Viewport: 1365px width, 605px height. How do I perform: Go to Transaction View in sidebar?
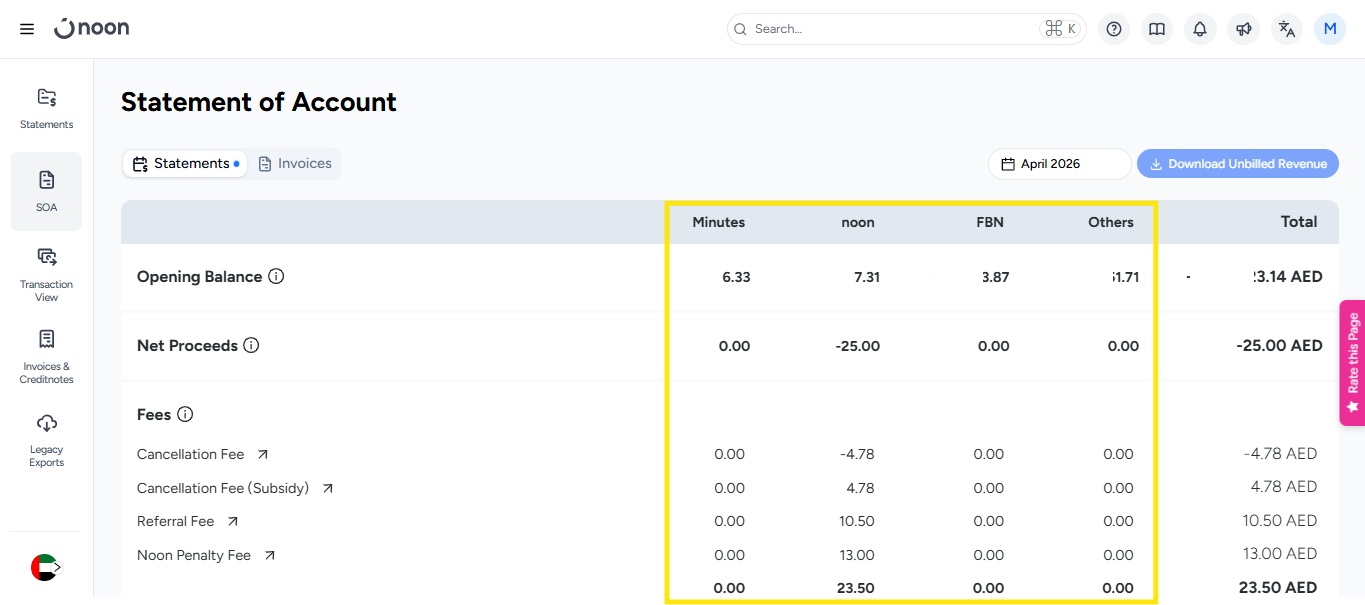pyautogui.click(x=46, y=274)
